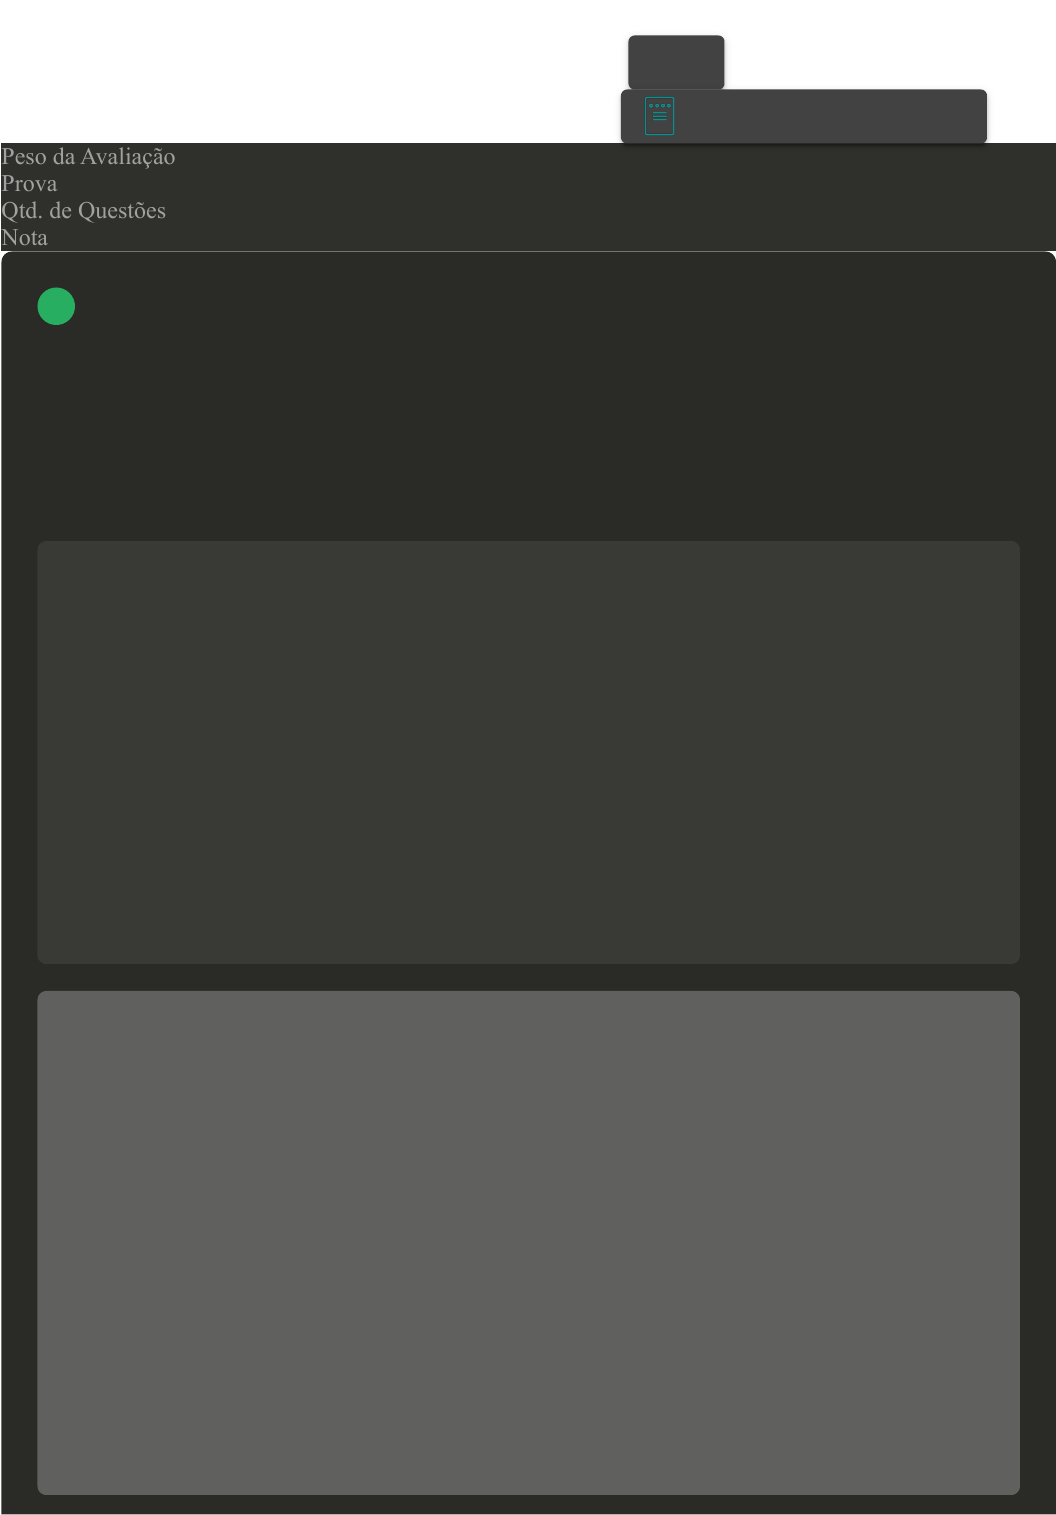
Task: Select the small dark box above the icon bar
Action: 676,62
